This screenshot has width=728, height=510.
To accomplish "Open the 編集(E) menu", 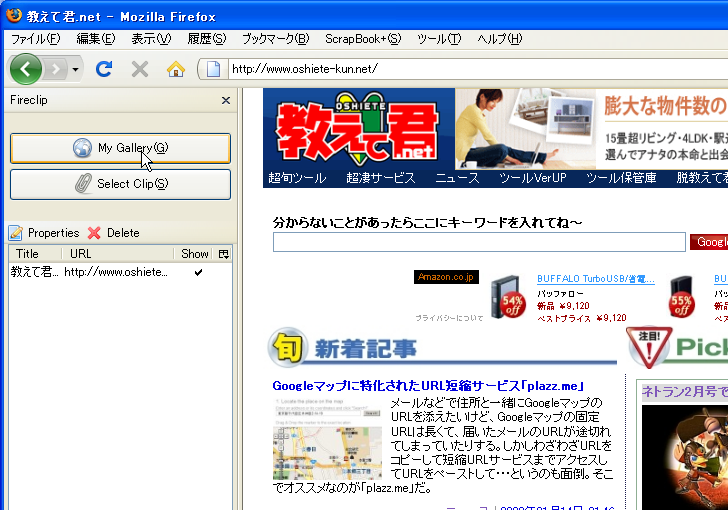I will (96, 39).
